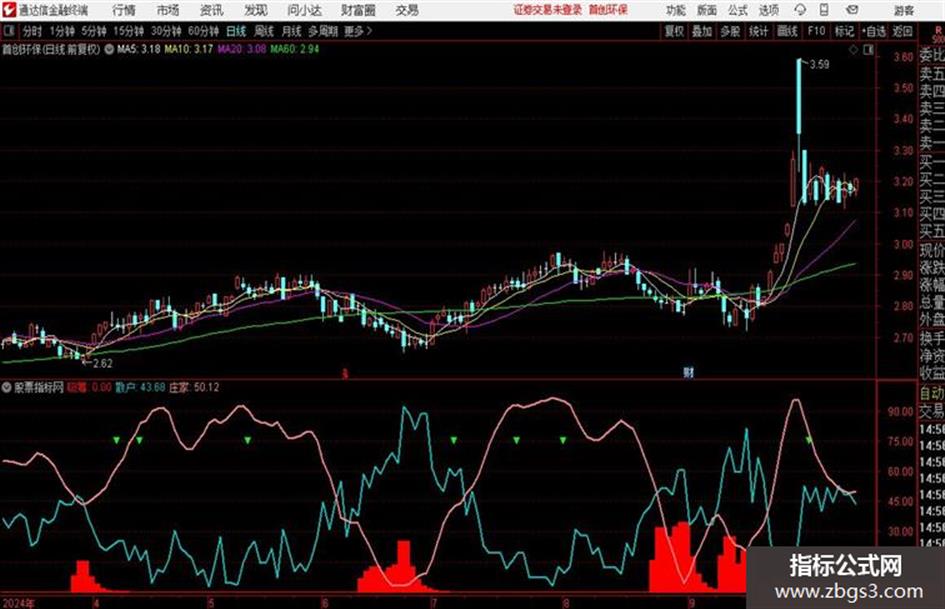This screenshot has height=609, width=945.
Task: Open the 问小达 menu
Action: pos(304,10)
